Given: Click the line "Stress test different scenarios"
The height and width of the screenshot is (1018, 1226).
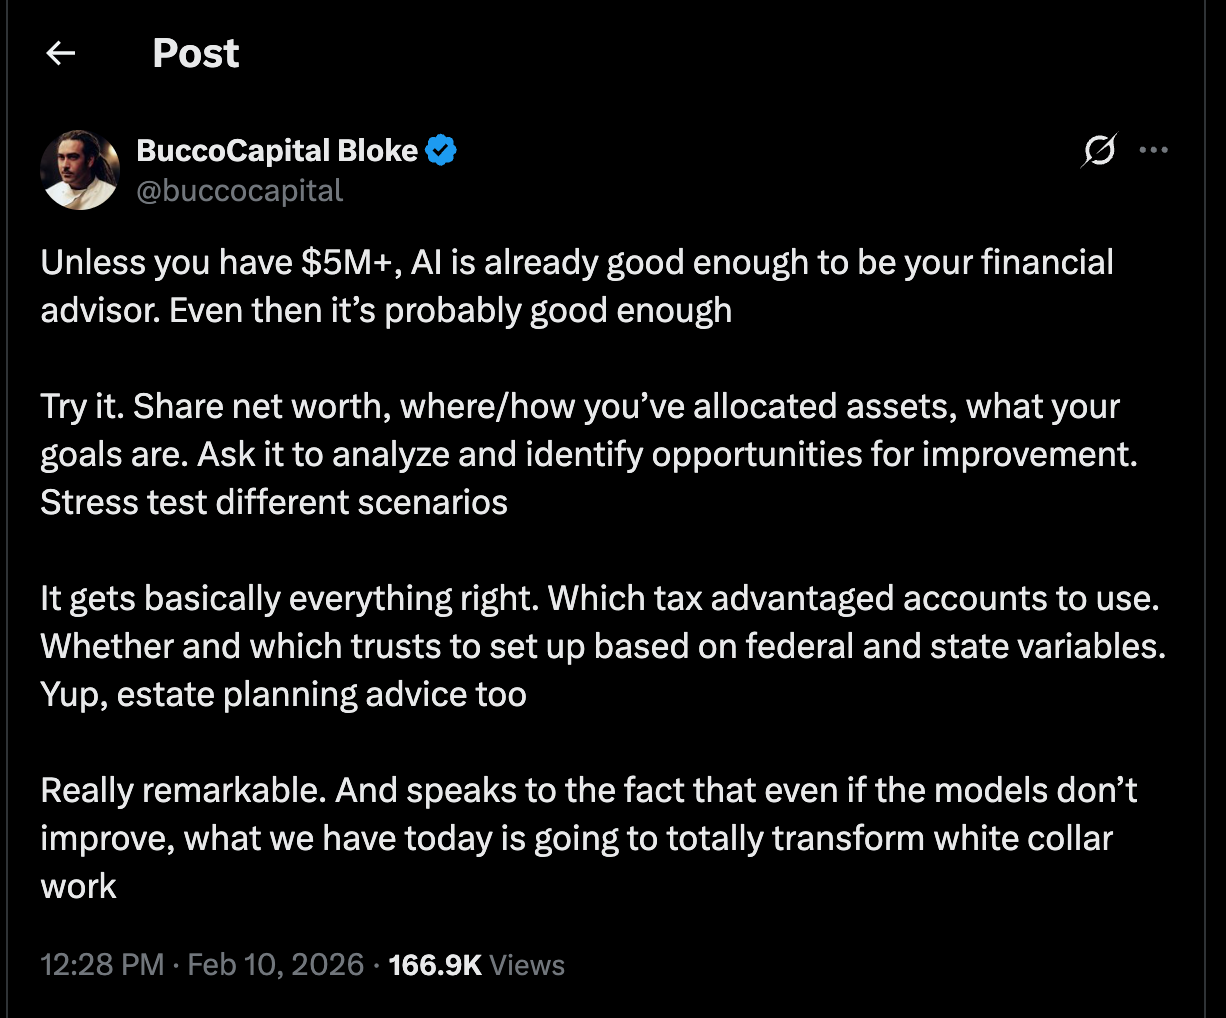Looking at the screenshot, I should click(x=274, y=502).
